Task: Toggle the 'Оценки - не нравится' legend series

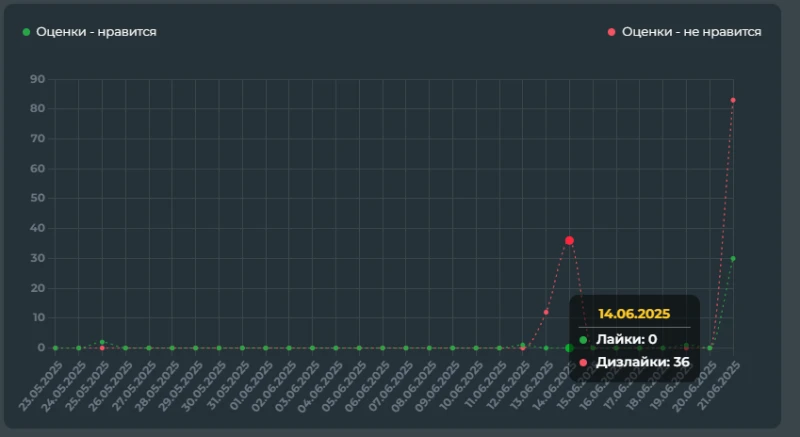Action: 685,32
